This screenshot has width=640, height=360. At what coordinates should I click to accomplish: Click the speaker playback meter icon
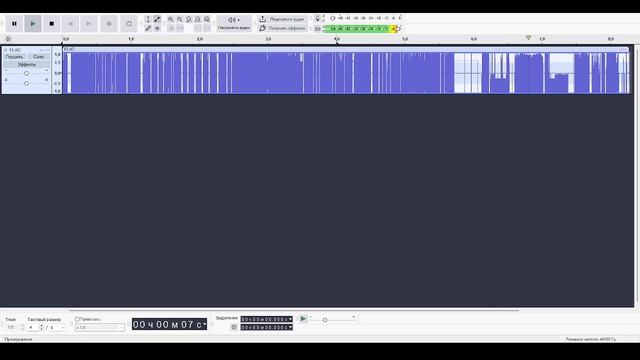318,29
